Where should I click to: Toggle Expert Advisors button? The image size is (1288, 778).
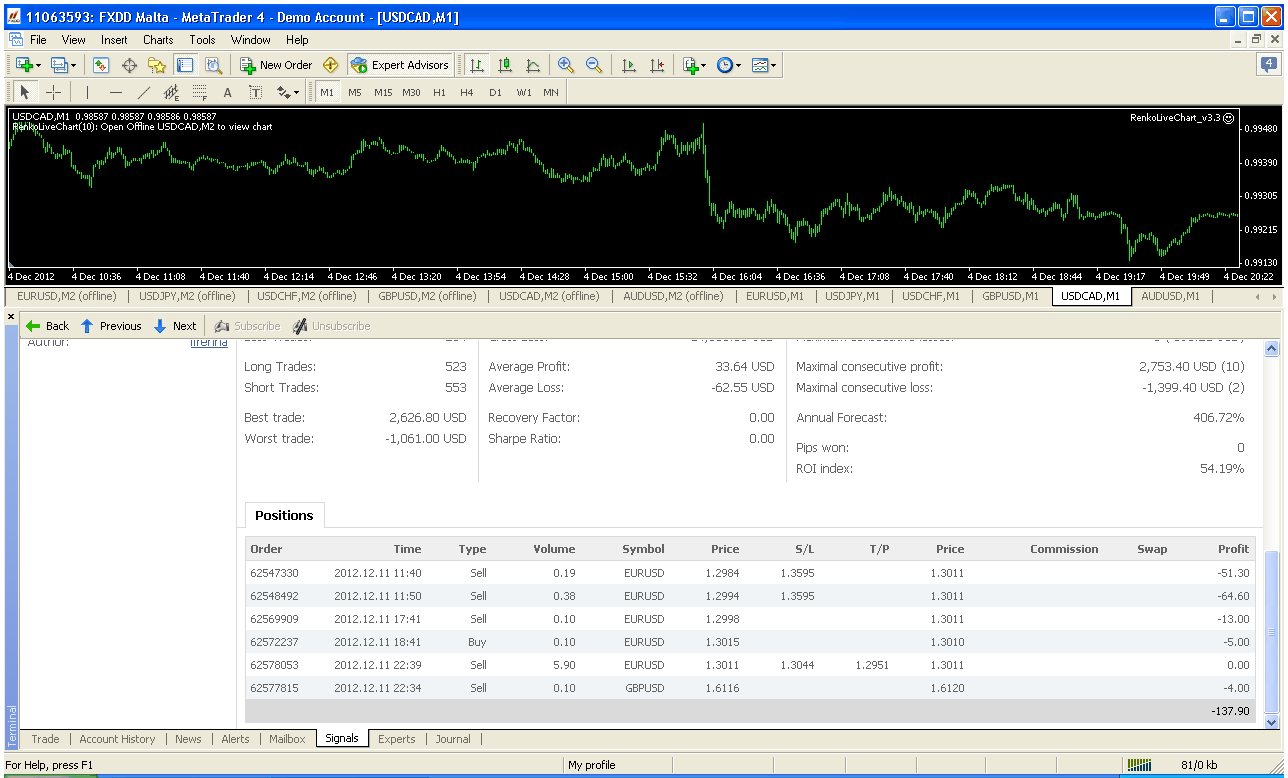click(x=400, y=65)
